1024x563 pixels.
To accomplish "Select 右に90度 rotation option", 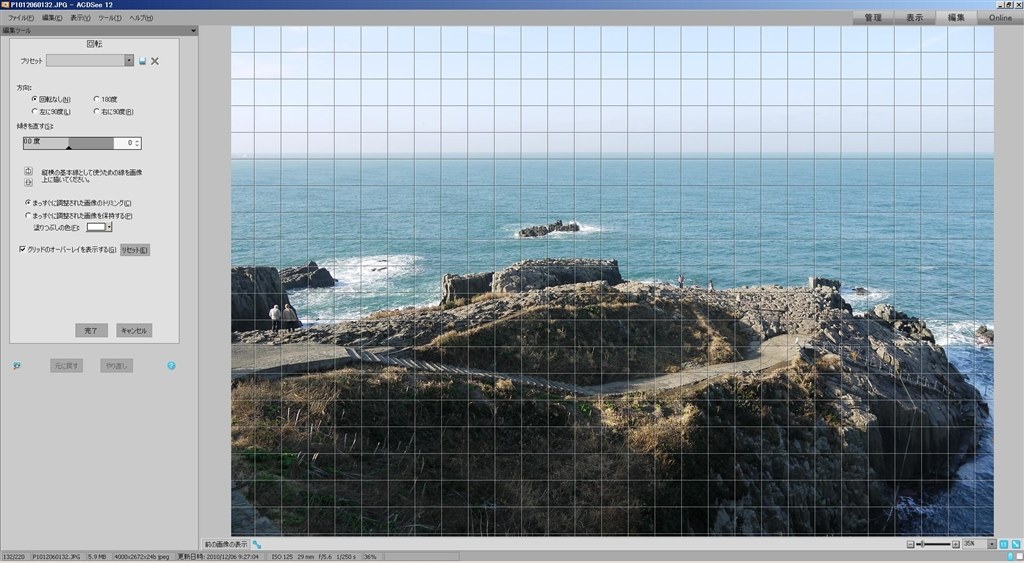I will 113,112.
